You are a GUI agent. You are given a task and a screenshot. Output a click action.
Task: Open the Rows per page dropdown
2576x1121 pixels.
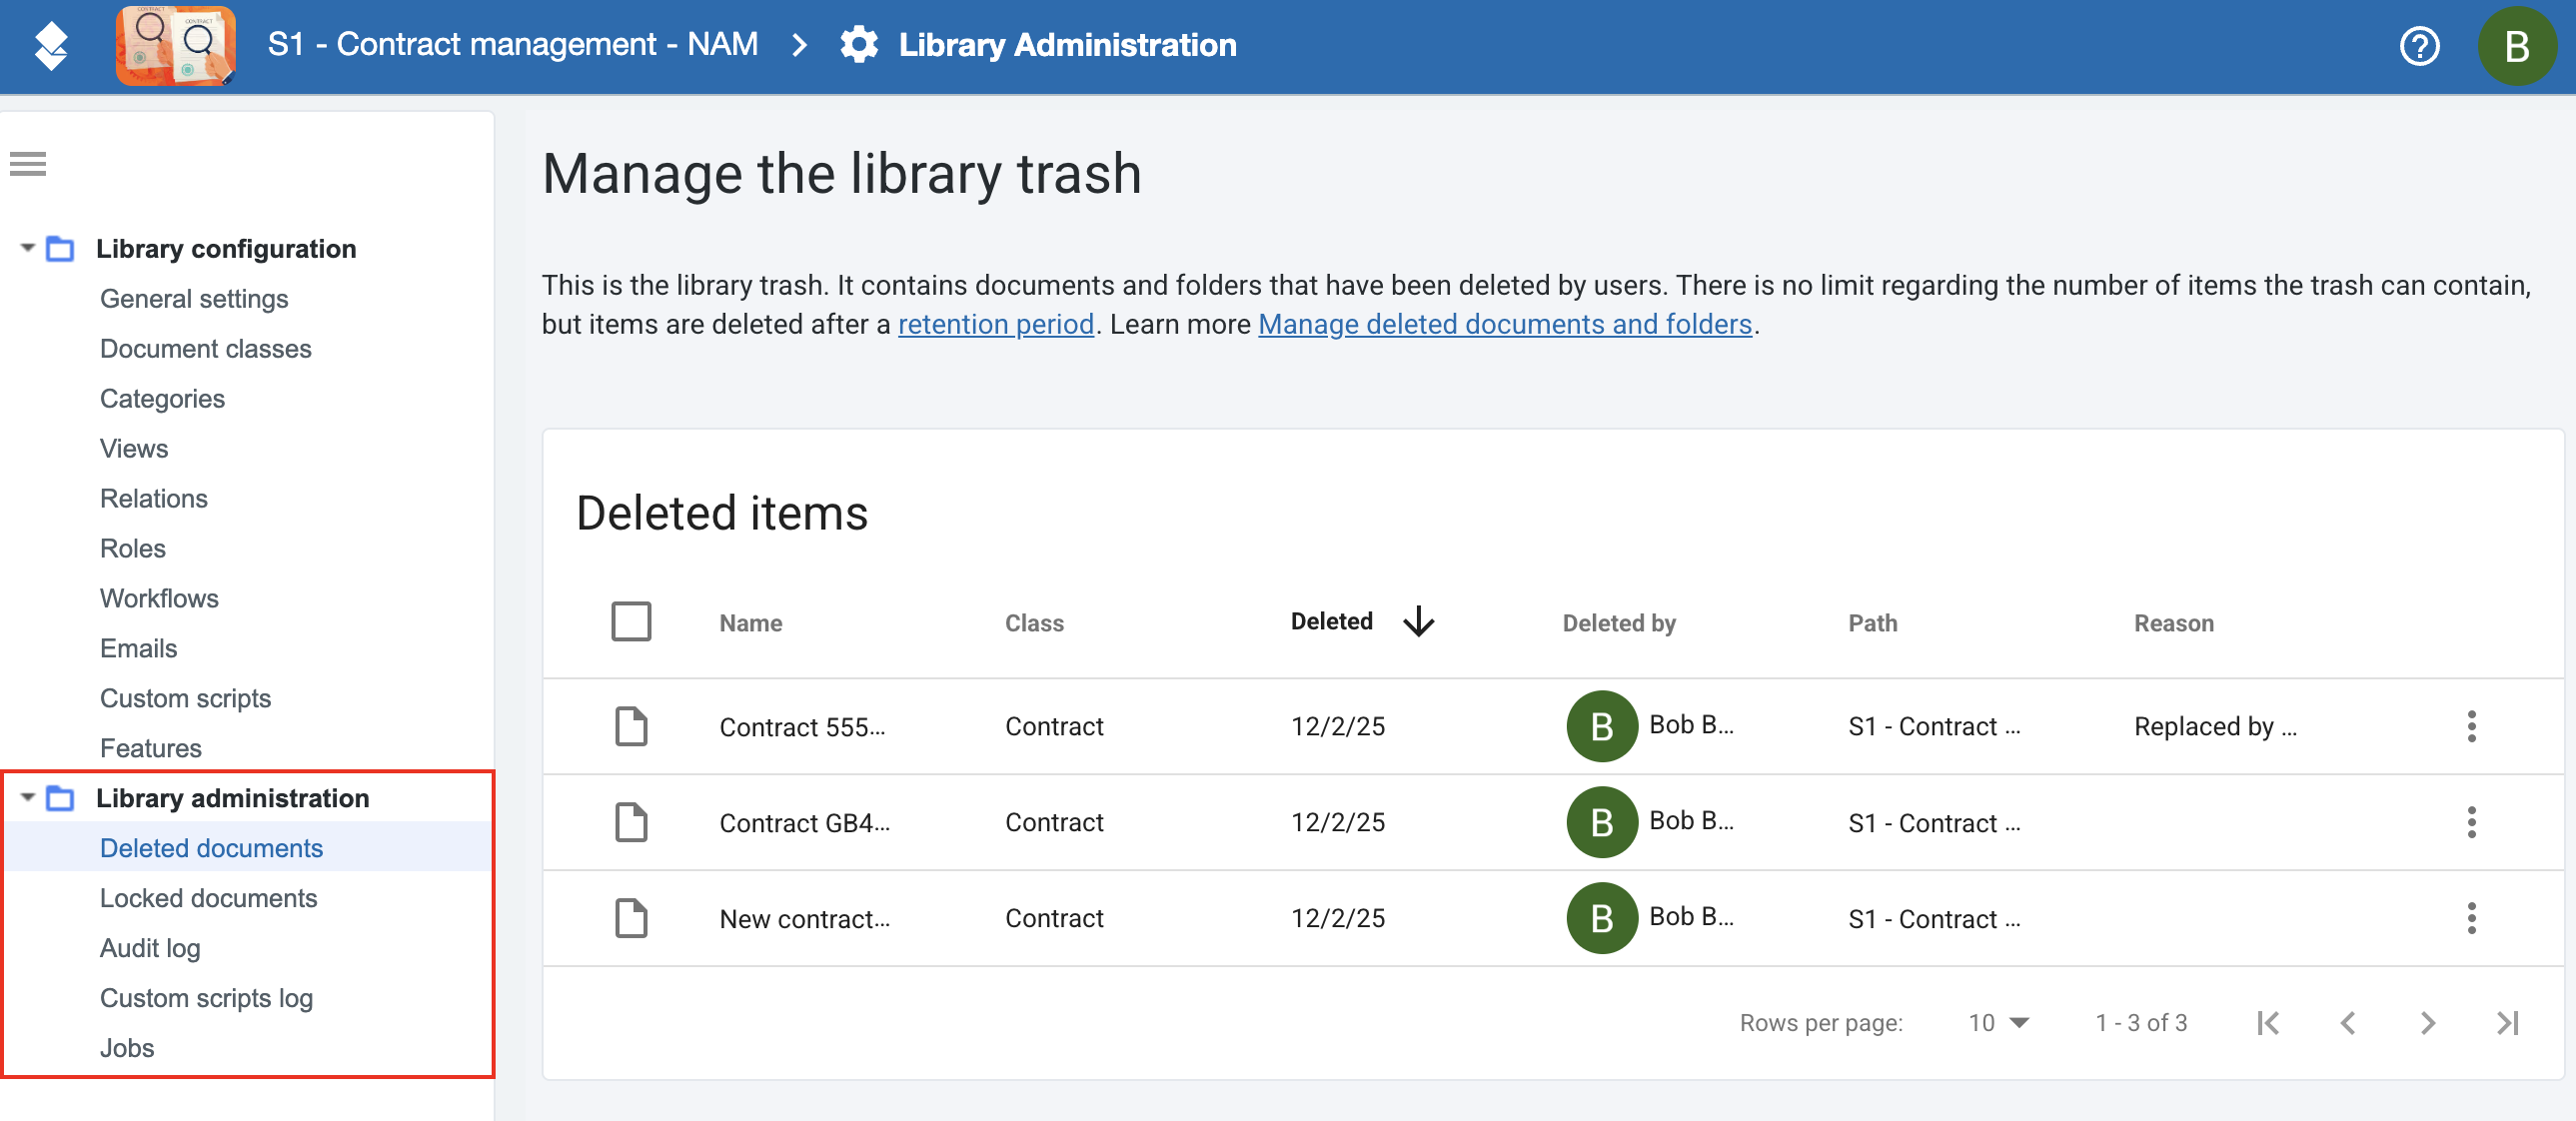coord(1997,1023)
